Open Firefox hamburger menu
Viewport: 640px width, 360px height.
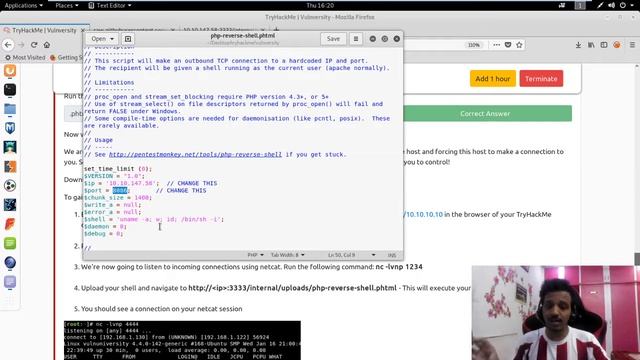point(632,45)
